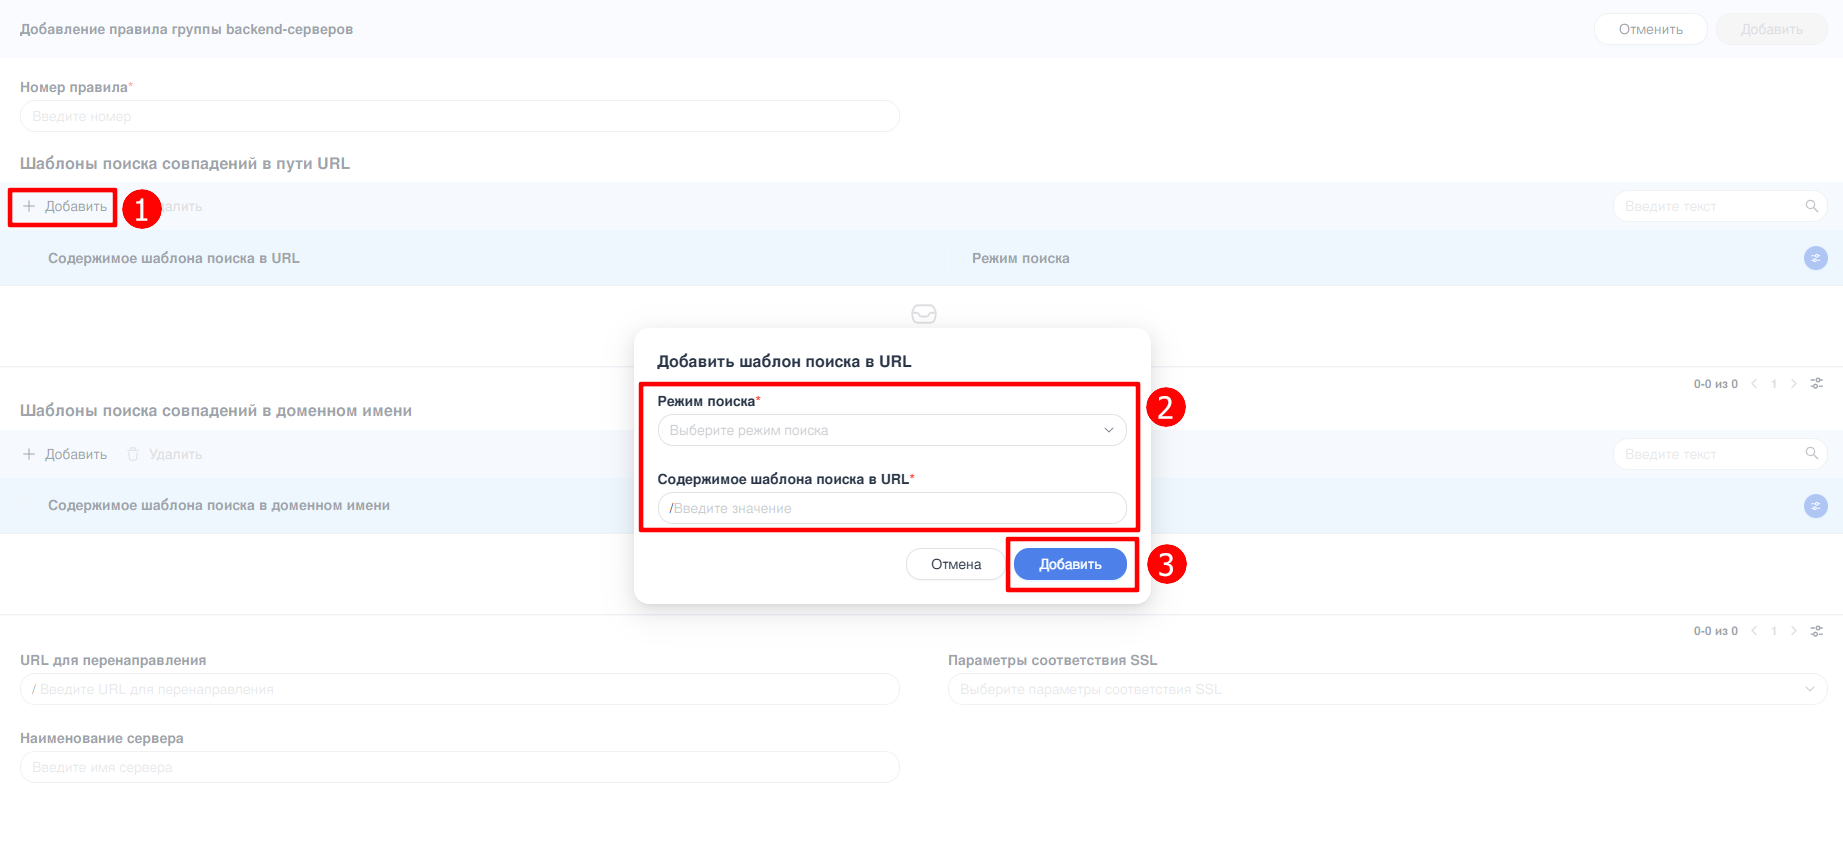Open pagination settings icon below URL path table
Image resolution: width=1843 pixels, height=864 pixels.
tap(1817, 384)
